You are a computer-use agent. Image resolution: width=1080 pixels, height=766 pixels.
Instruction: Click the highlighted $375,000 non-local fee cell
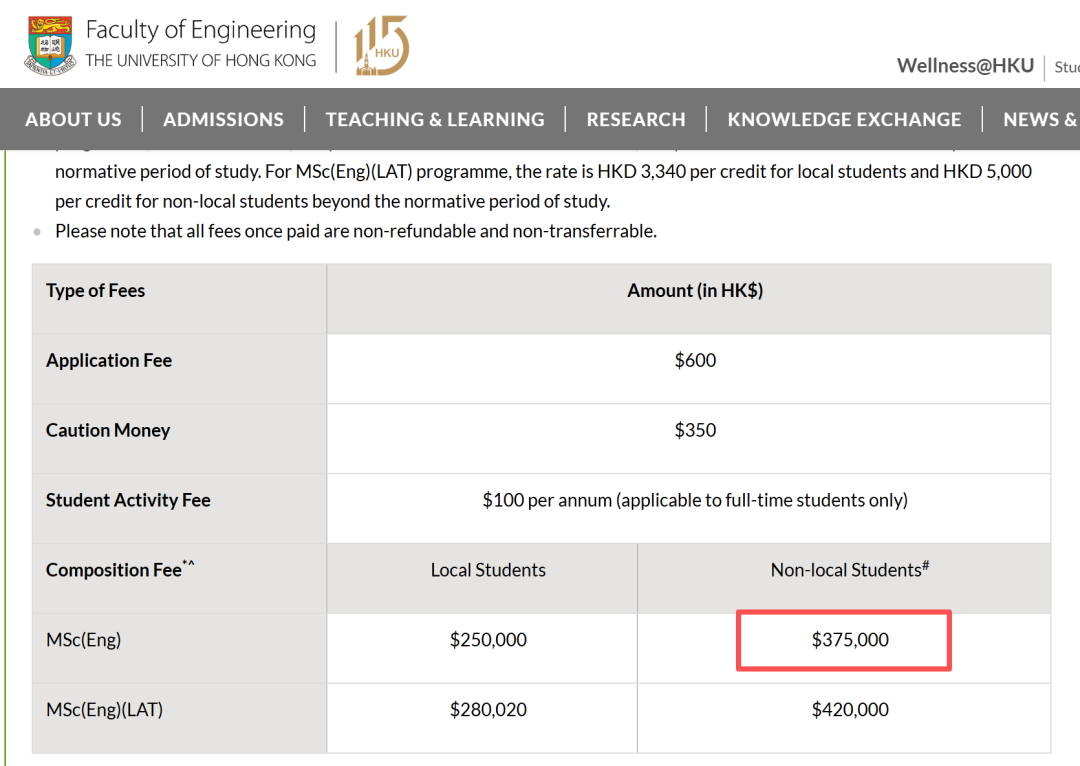[850, 640]
